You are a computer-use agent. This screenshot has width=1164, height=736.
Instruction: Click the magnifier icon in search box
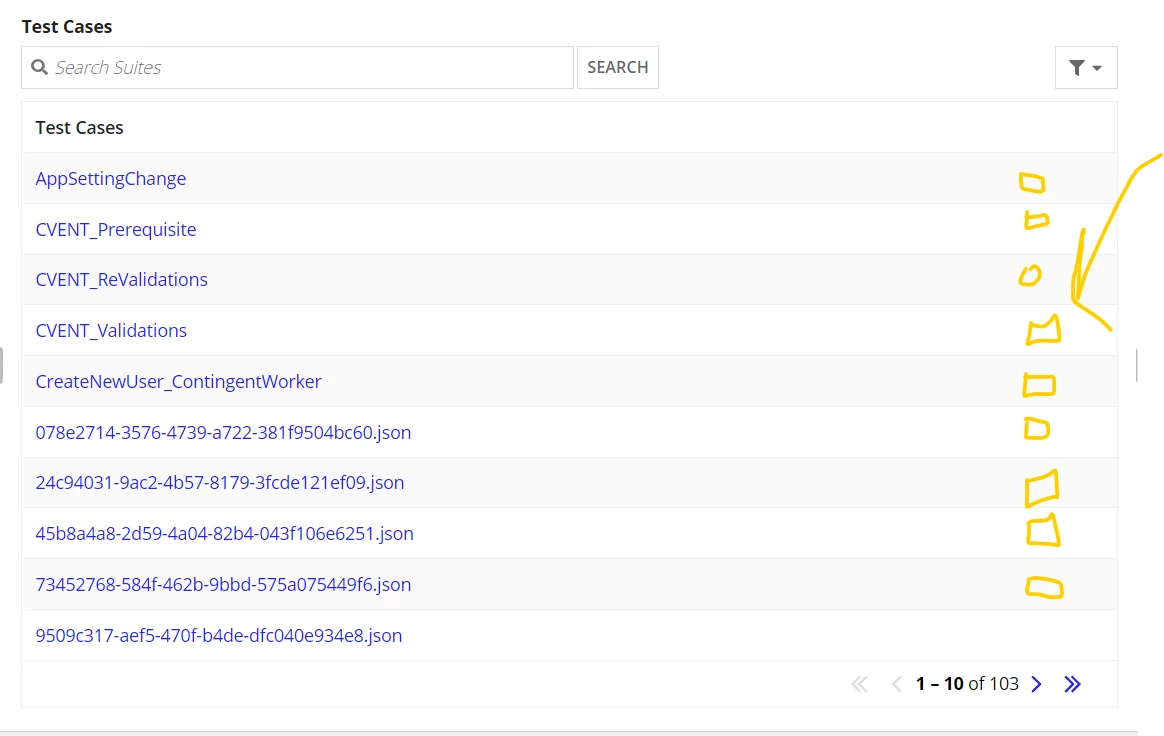point(39,68)
